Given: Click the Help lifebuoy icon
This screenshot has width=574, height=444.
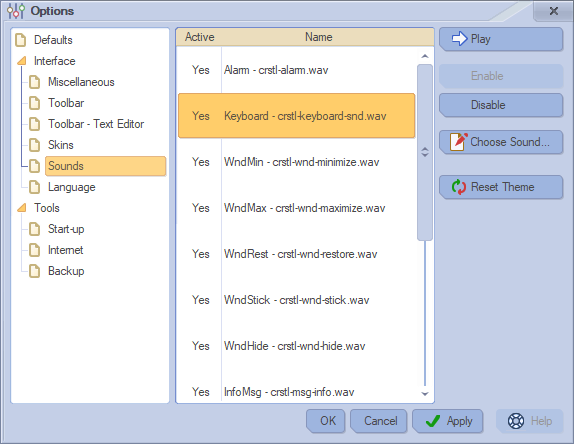Looking at the screenshot, I should click(x=516, y=421).
